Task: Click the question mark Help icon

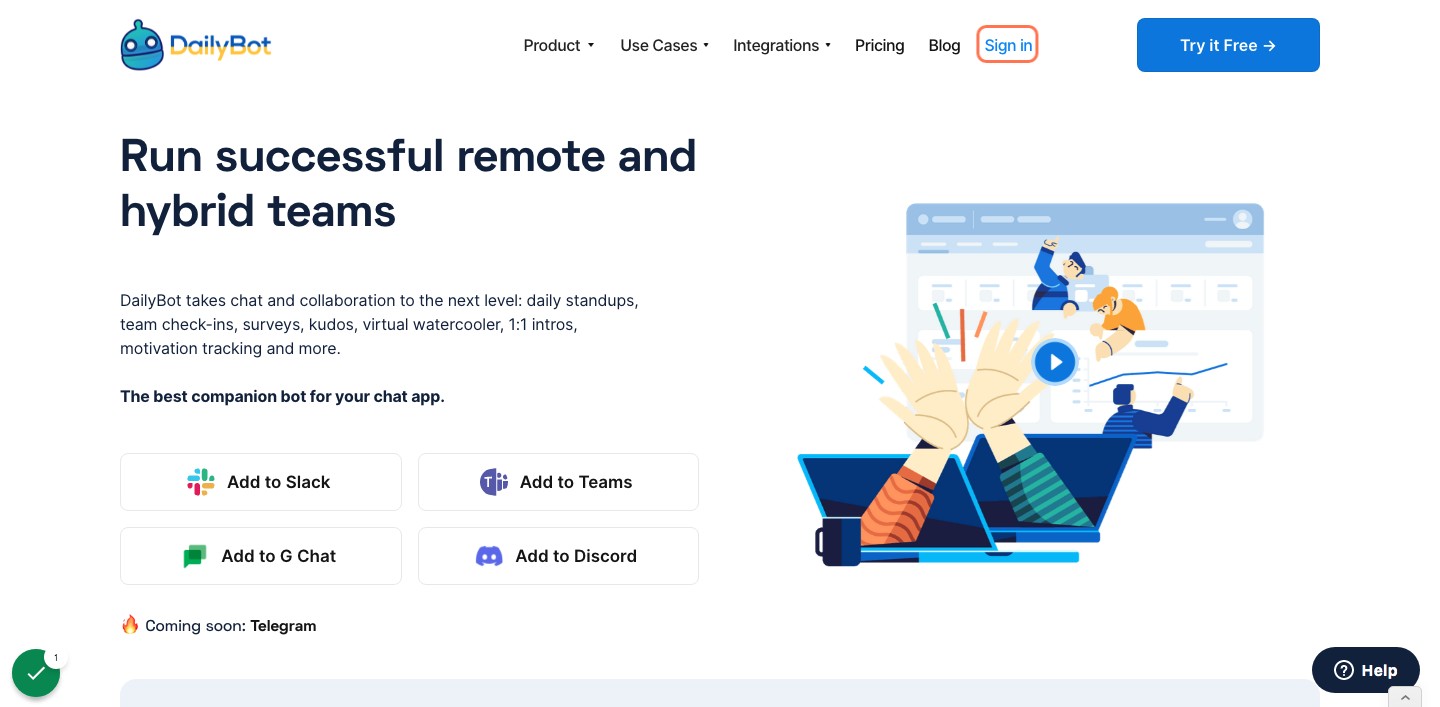Action: [1344, 670]
